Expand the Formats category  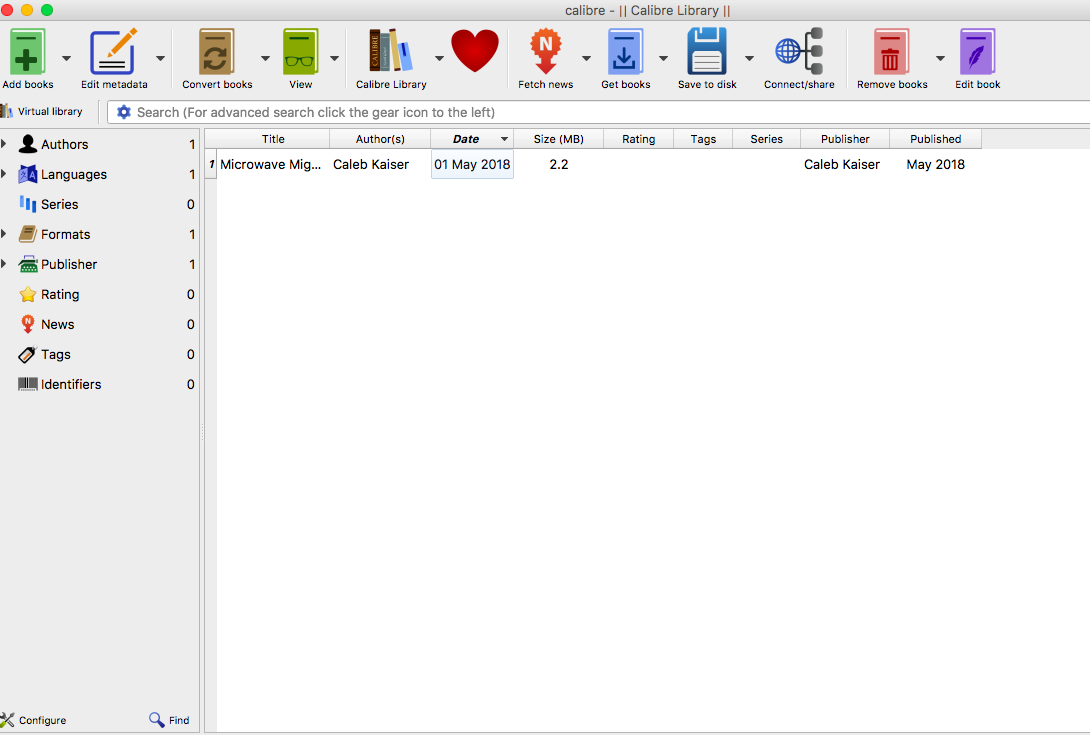(3, 234)
